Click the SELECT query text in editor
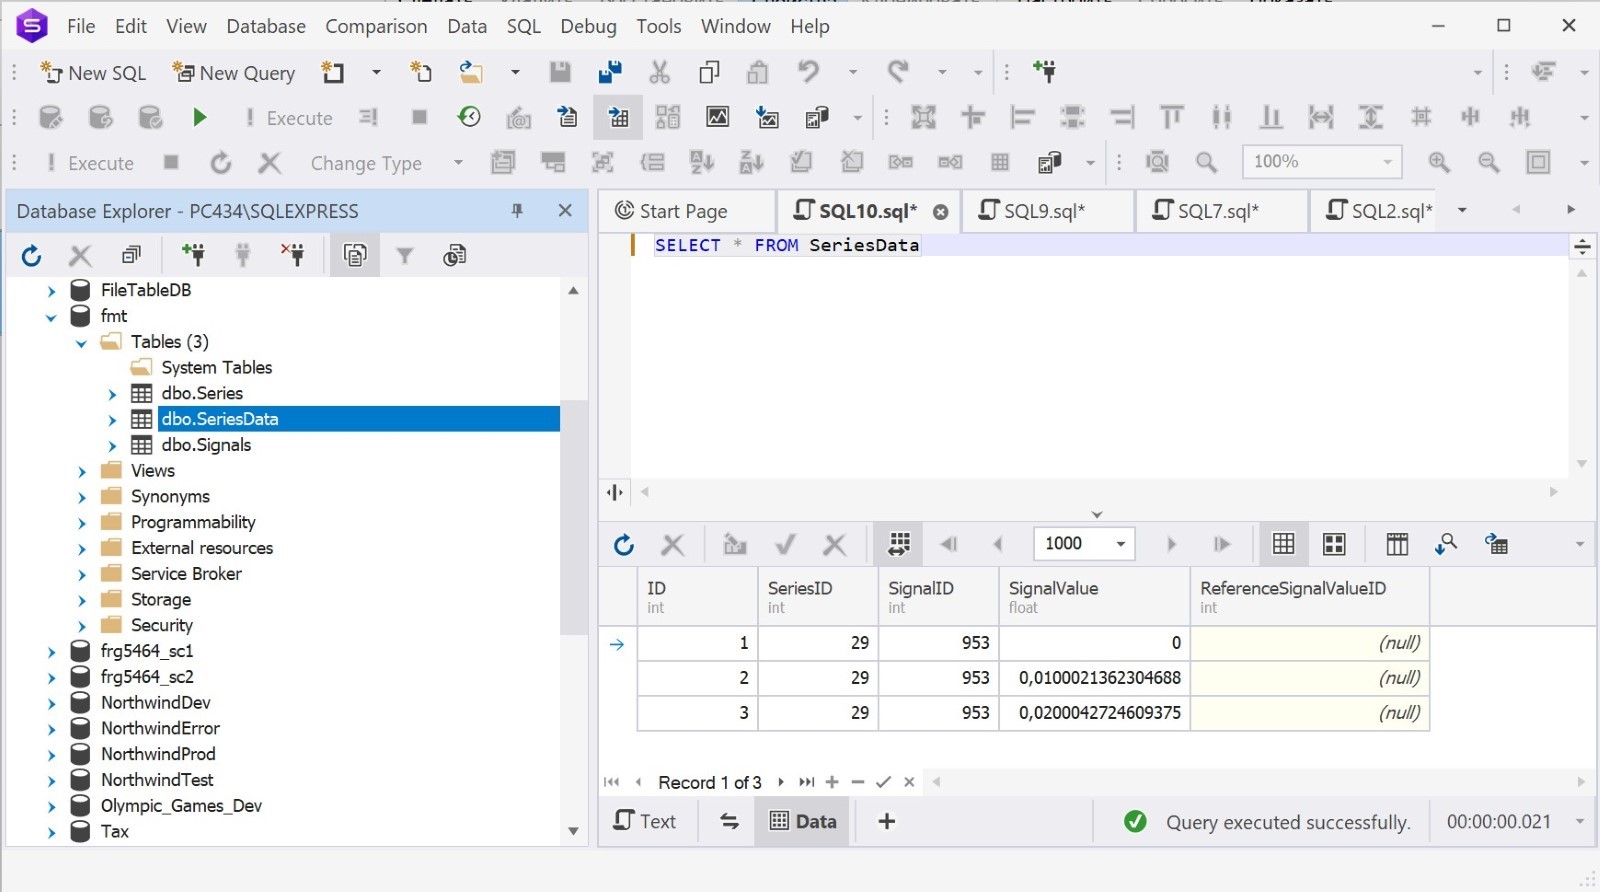 (x=786, y=245)
